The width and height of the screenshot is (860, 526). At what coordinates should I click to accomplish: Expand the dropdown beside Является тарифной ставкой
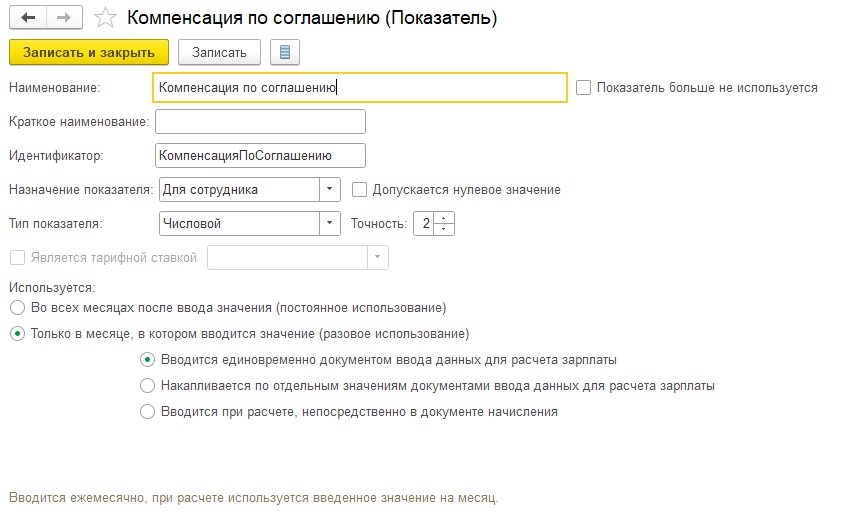[x=377, y=258]
